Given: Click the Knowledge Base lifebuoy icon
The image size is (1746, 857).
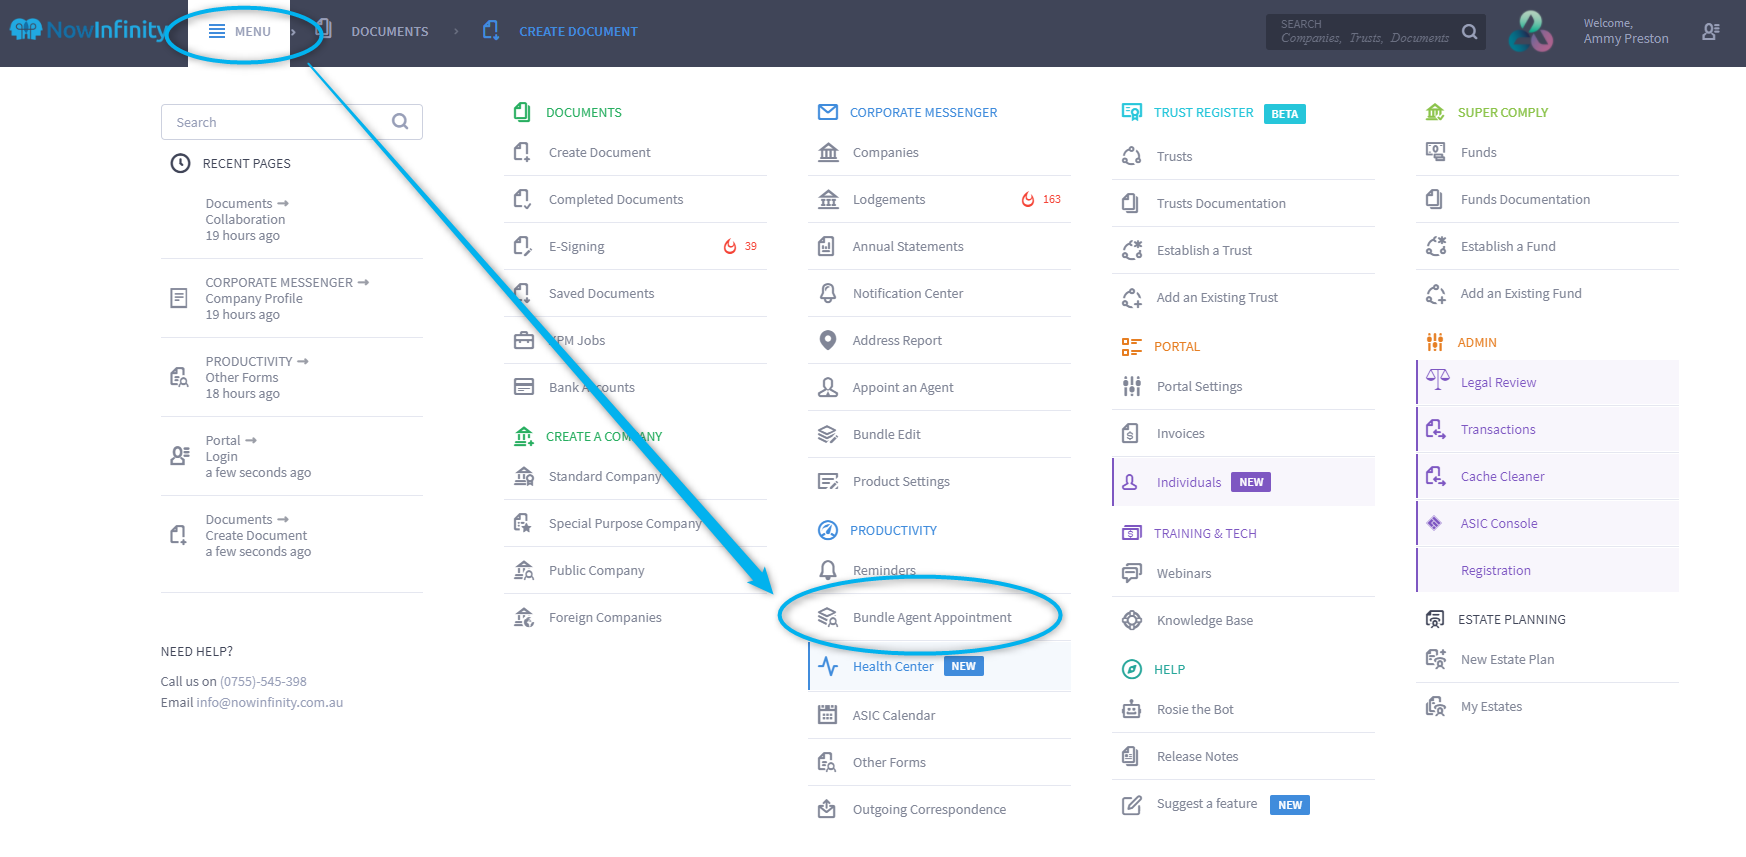Looking at the screenshot, I should click(1131, 620).
